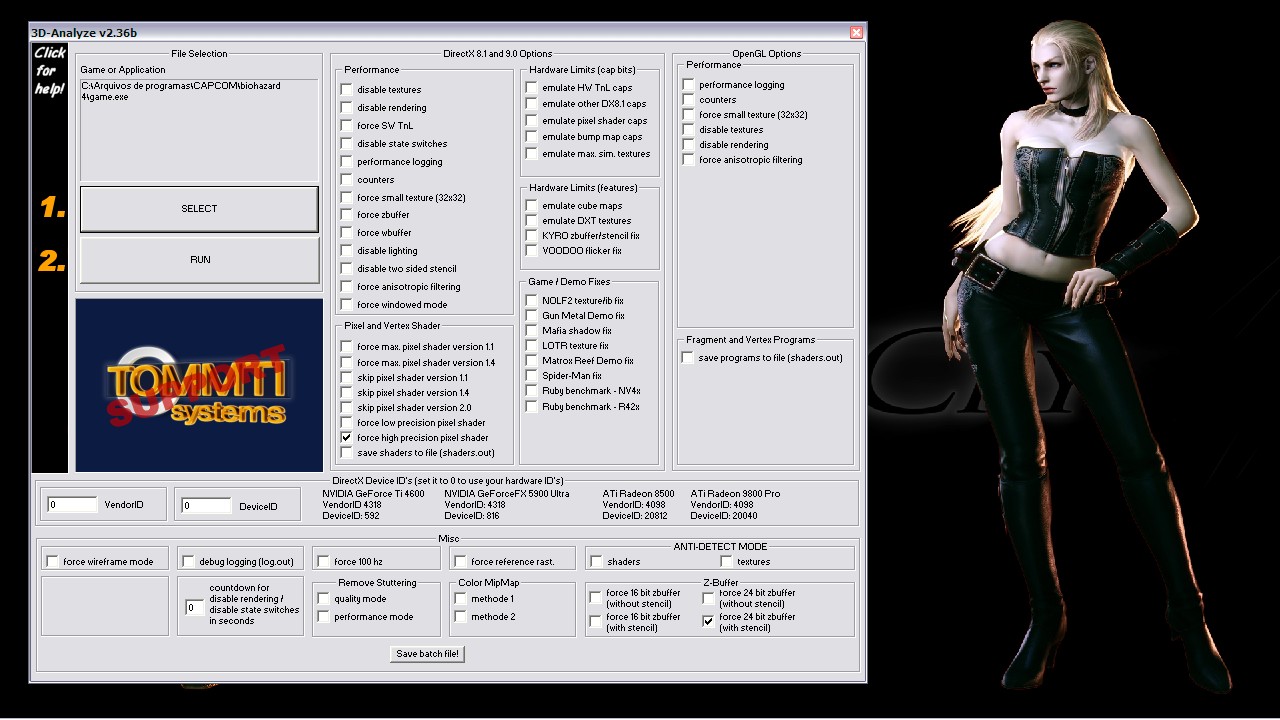1280x720 pixels.
Task: Enable force wbuffer option
Action: [346, 233]
